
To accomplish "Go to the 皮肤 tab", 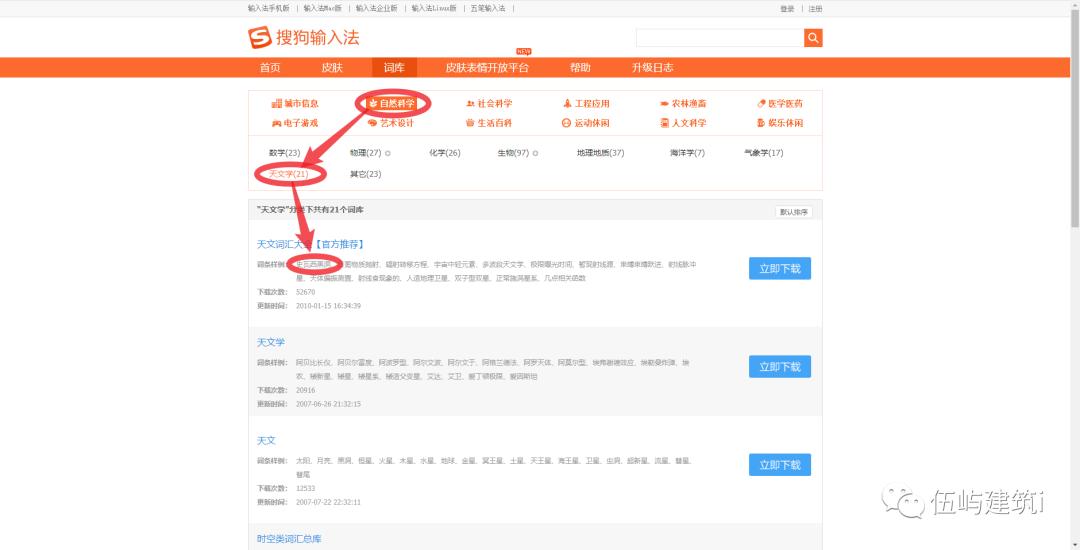I will tap(332, 67).
